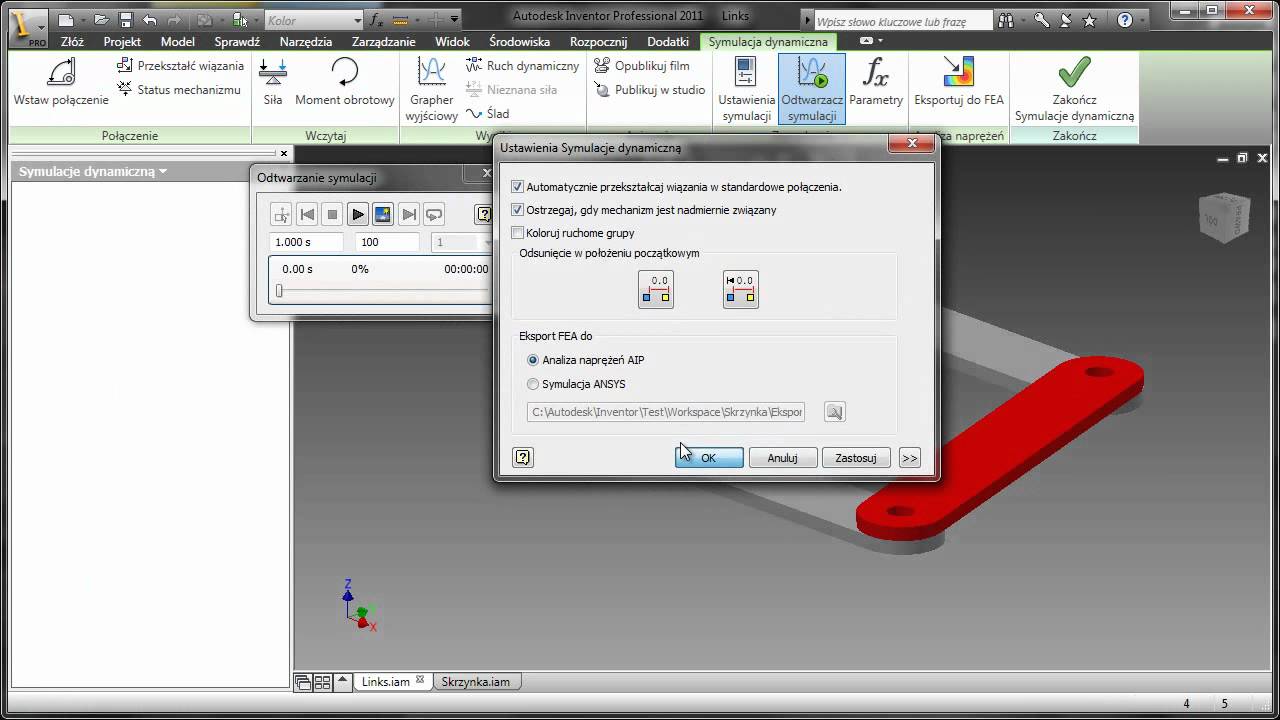The image size is (1280, 720).
Task: Click skip to end in simulation player
Action: (x=409, y=214)
